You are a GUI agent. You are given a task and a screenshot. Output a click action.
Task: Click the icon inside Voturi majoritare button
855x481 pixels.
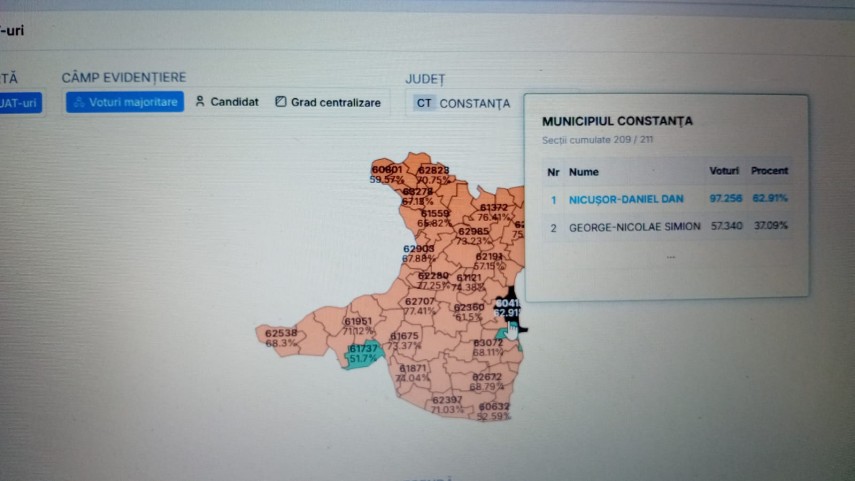[79, 102]
